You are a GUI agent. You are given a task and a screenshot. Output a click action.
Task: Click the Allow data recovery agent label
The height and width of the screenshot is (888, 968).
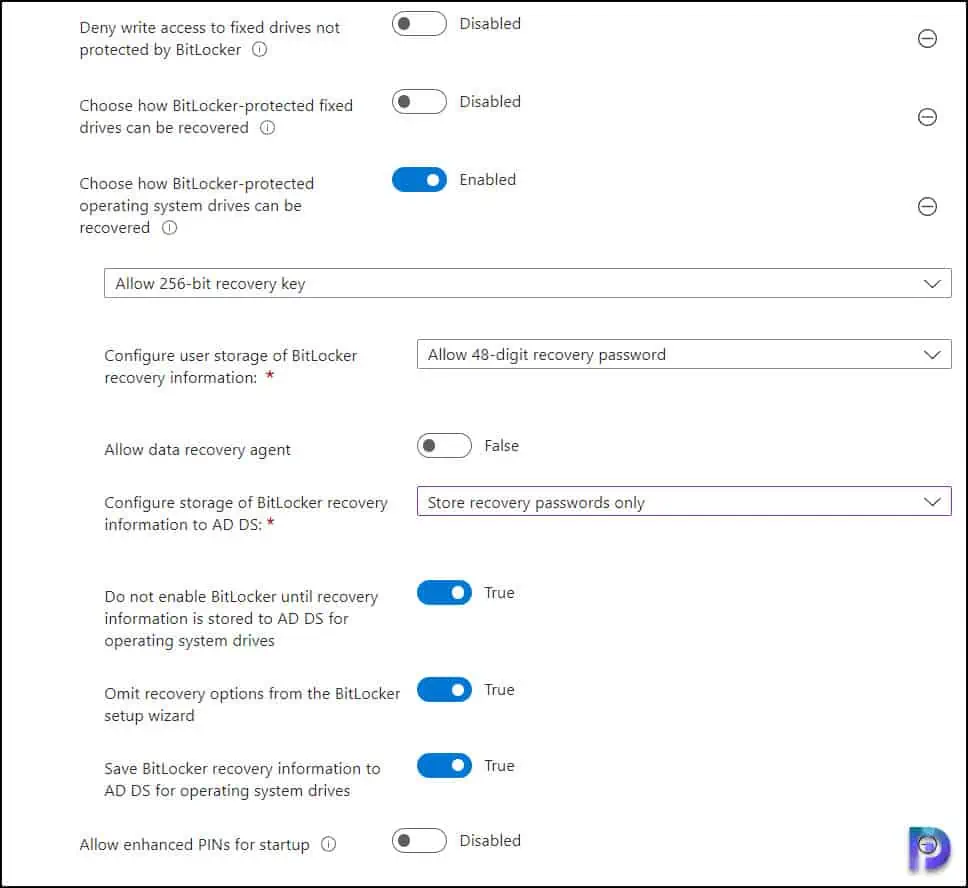198,450
